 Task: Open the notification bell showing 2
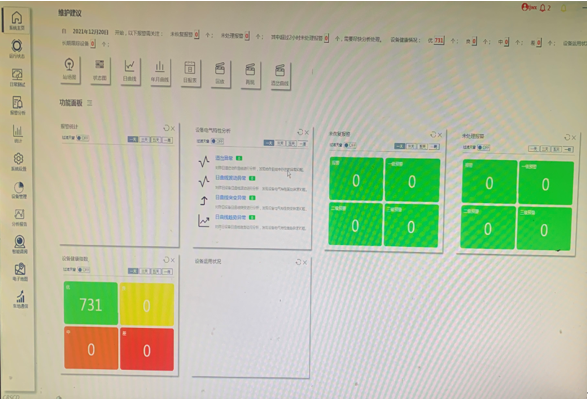[545, 8]
